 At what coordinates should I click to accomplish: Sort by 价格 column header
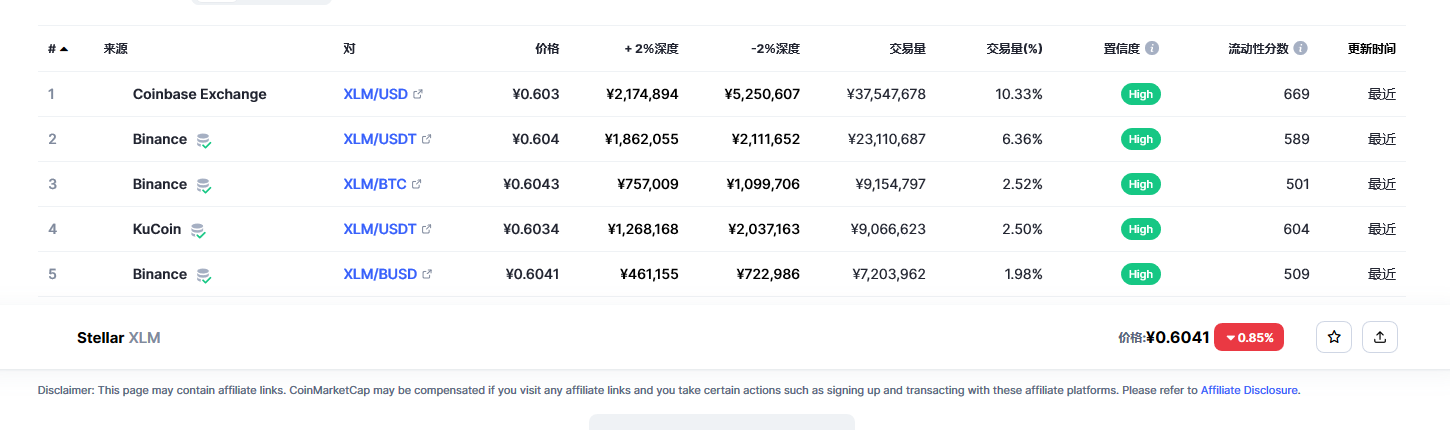click(x=547, y=48)
